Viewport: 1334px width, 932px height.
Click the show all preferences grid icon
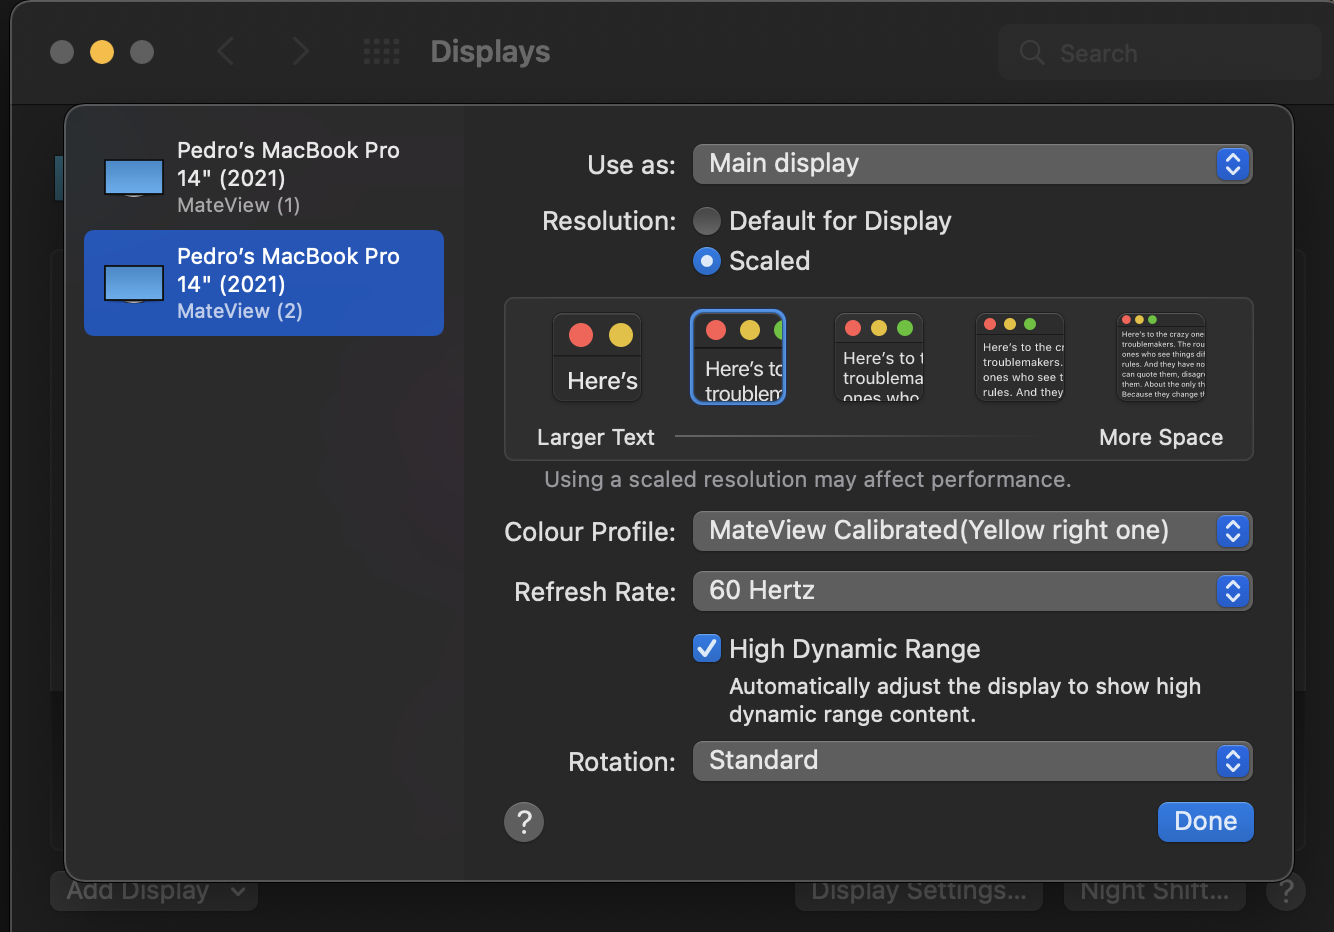click(381, 52)
